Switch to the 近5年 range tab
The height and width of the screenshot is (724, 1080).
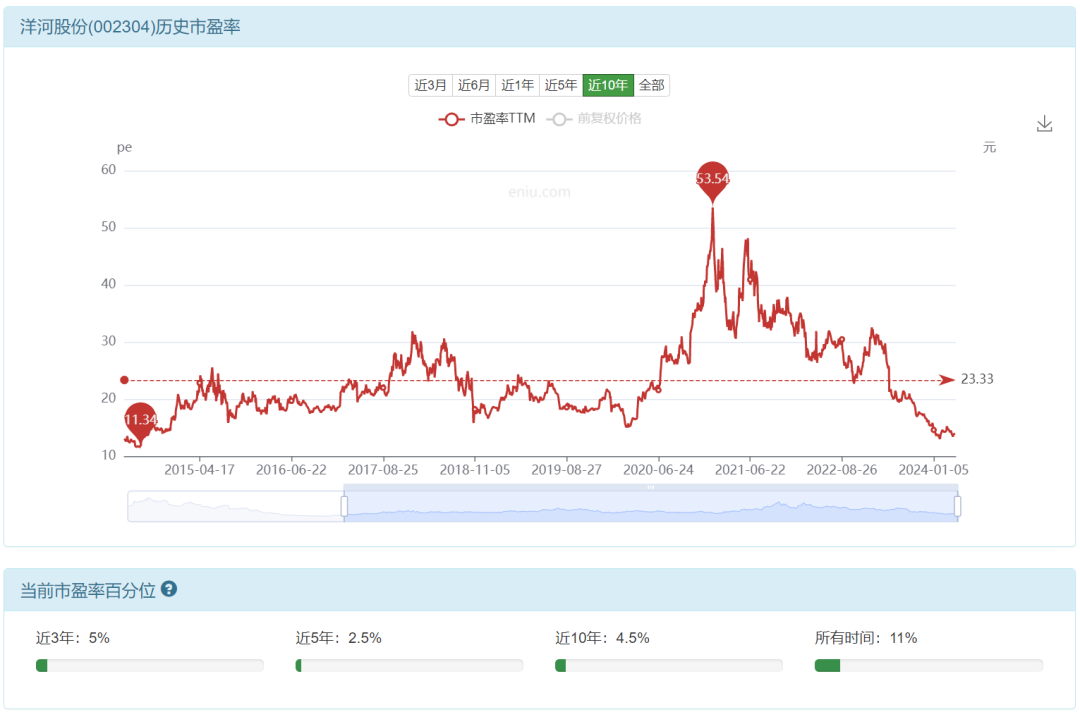pos(561,85)
